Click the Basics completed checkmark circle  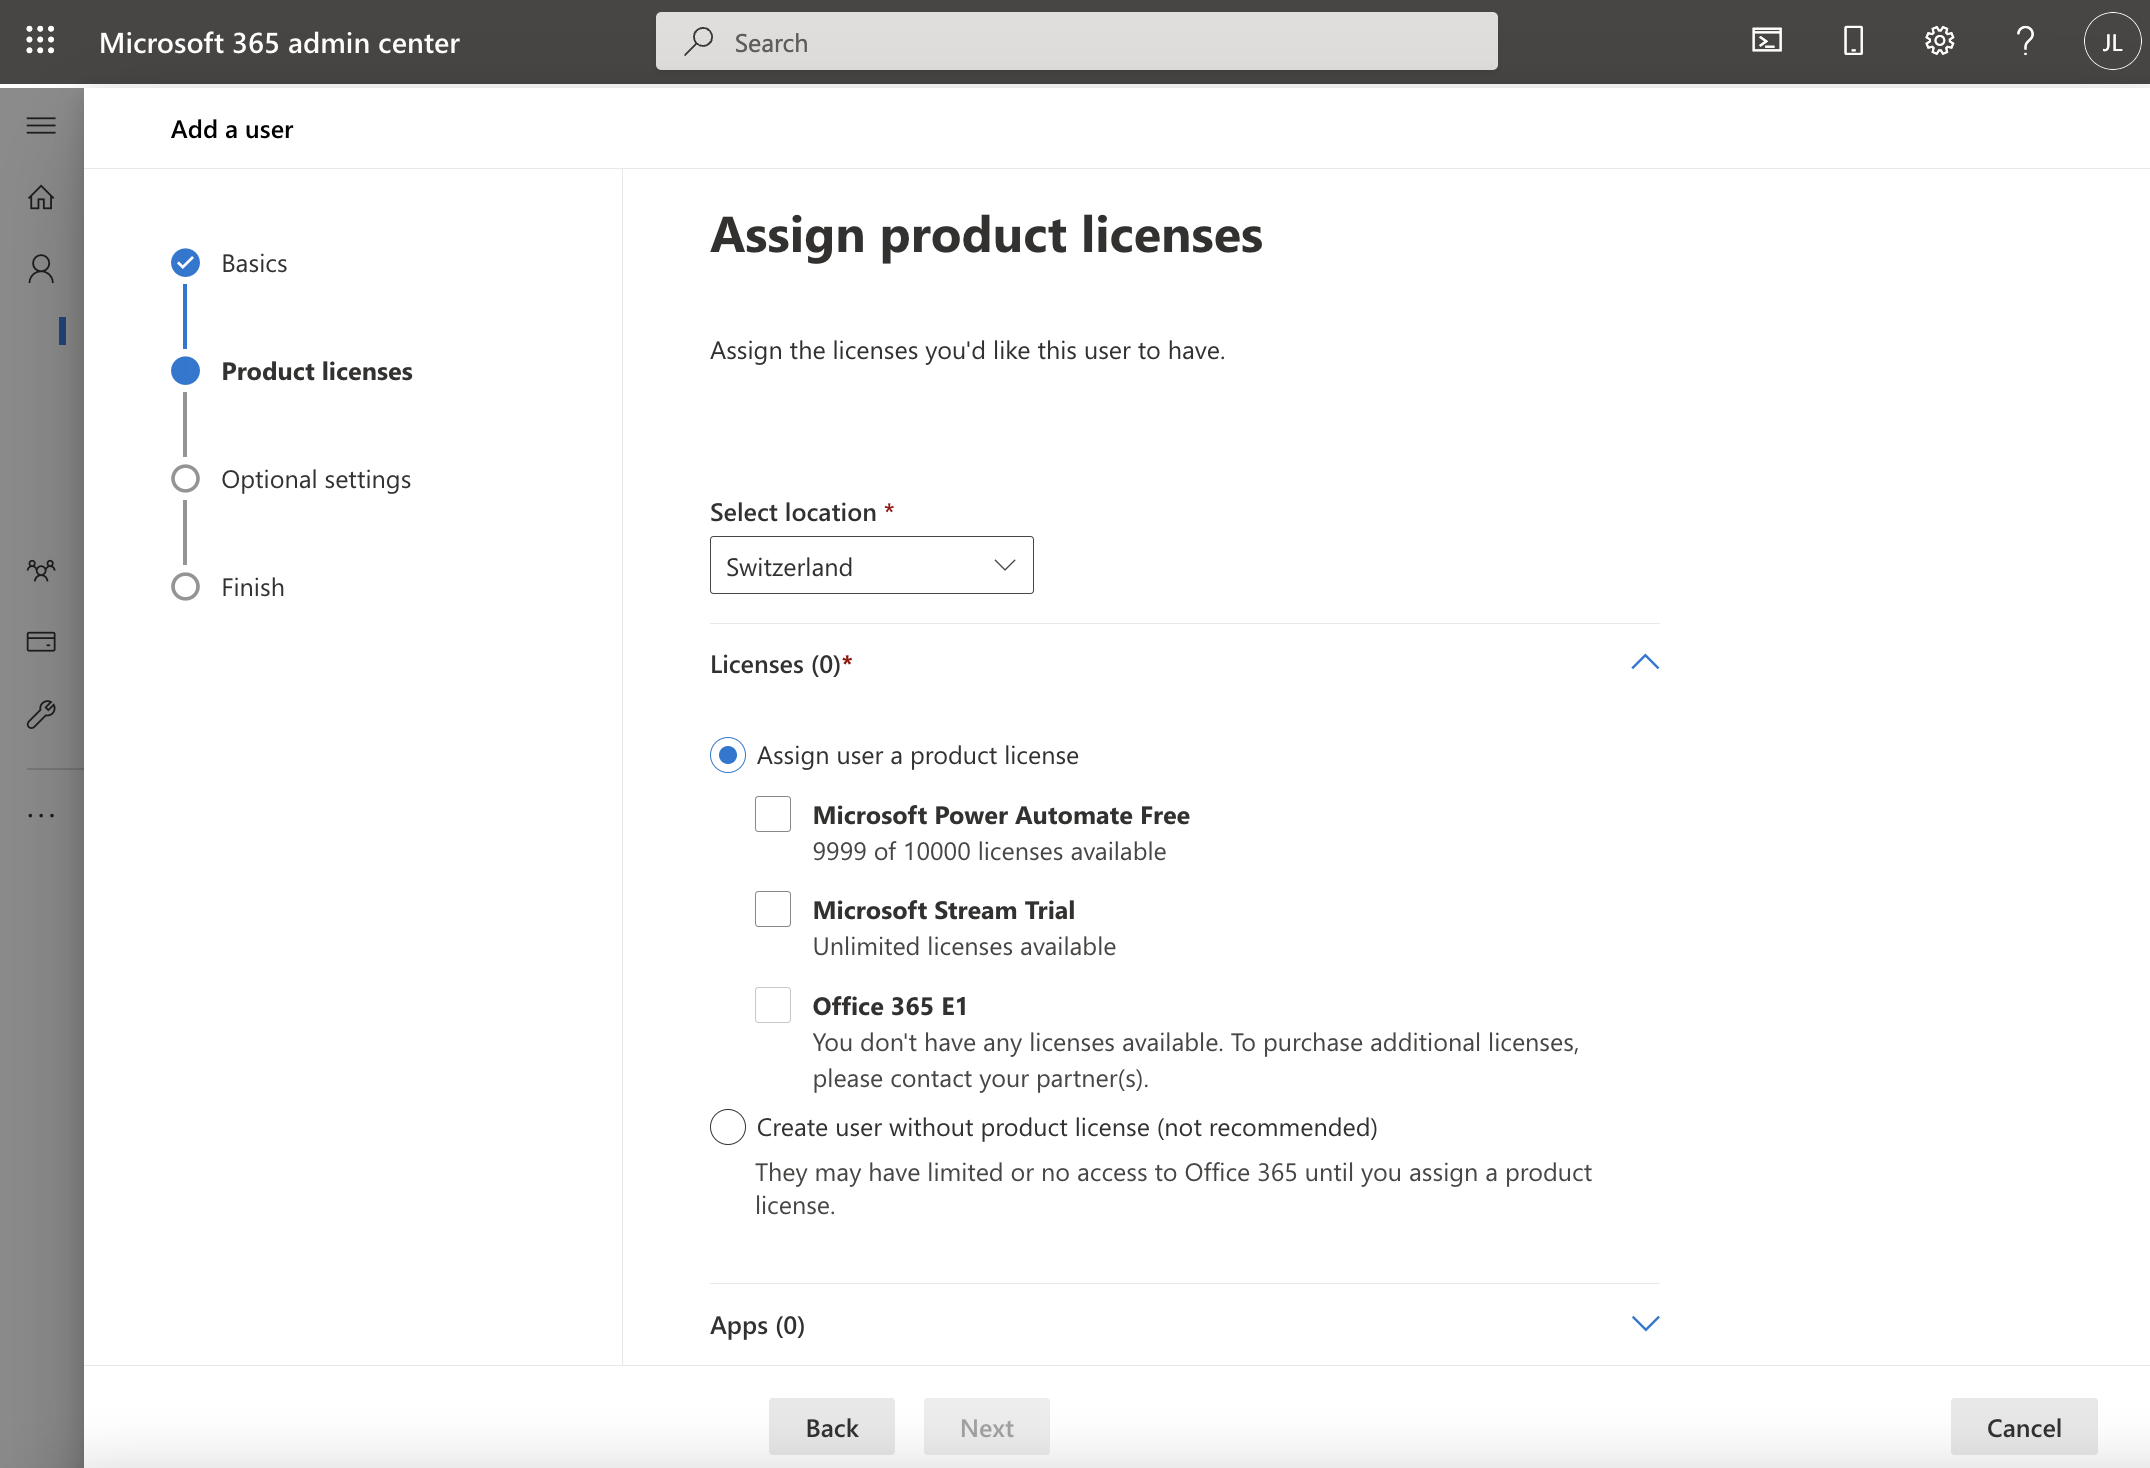pyautogui.click(x=185, y=263)
